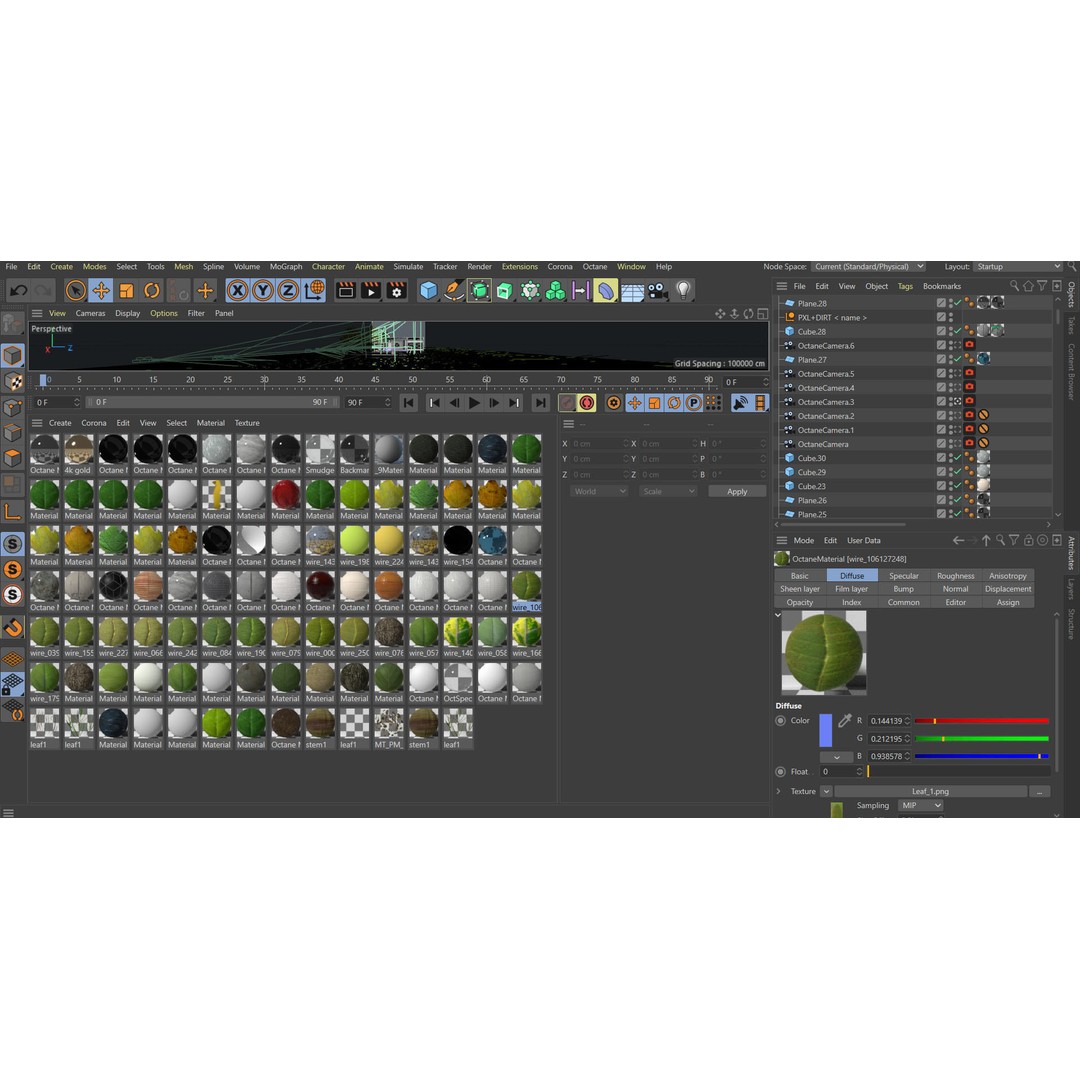Toggle layer checkbox for Cube.28 object
This screenshot has width=1080, height=1080.
coord(941,331)
